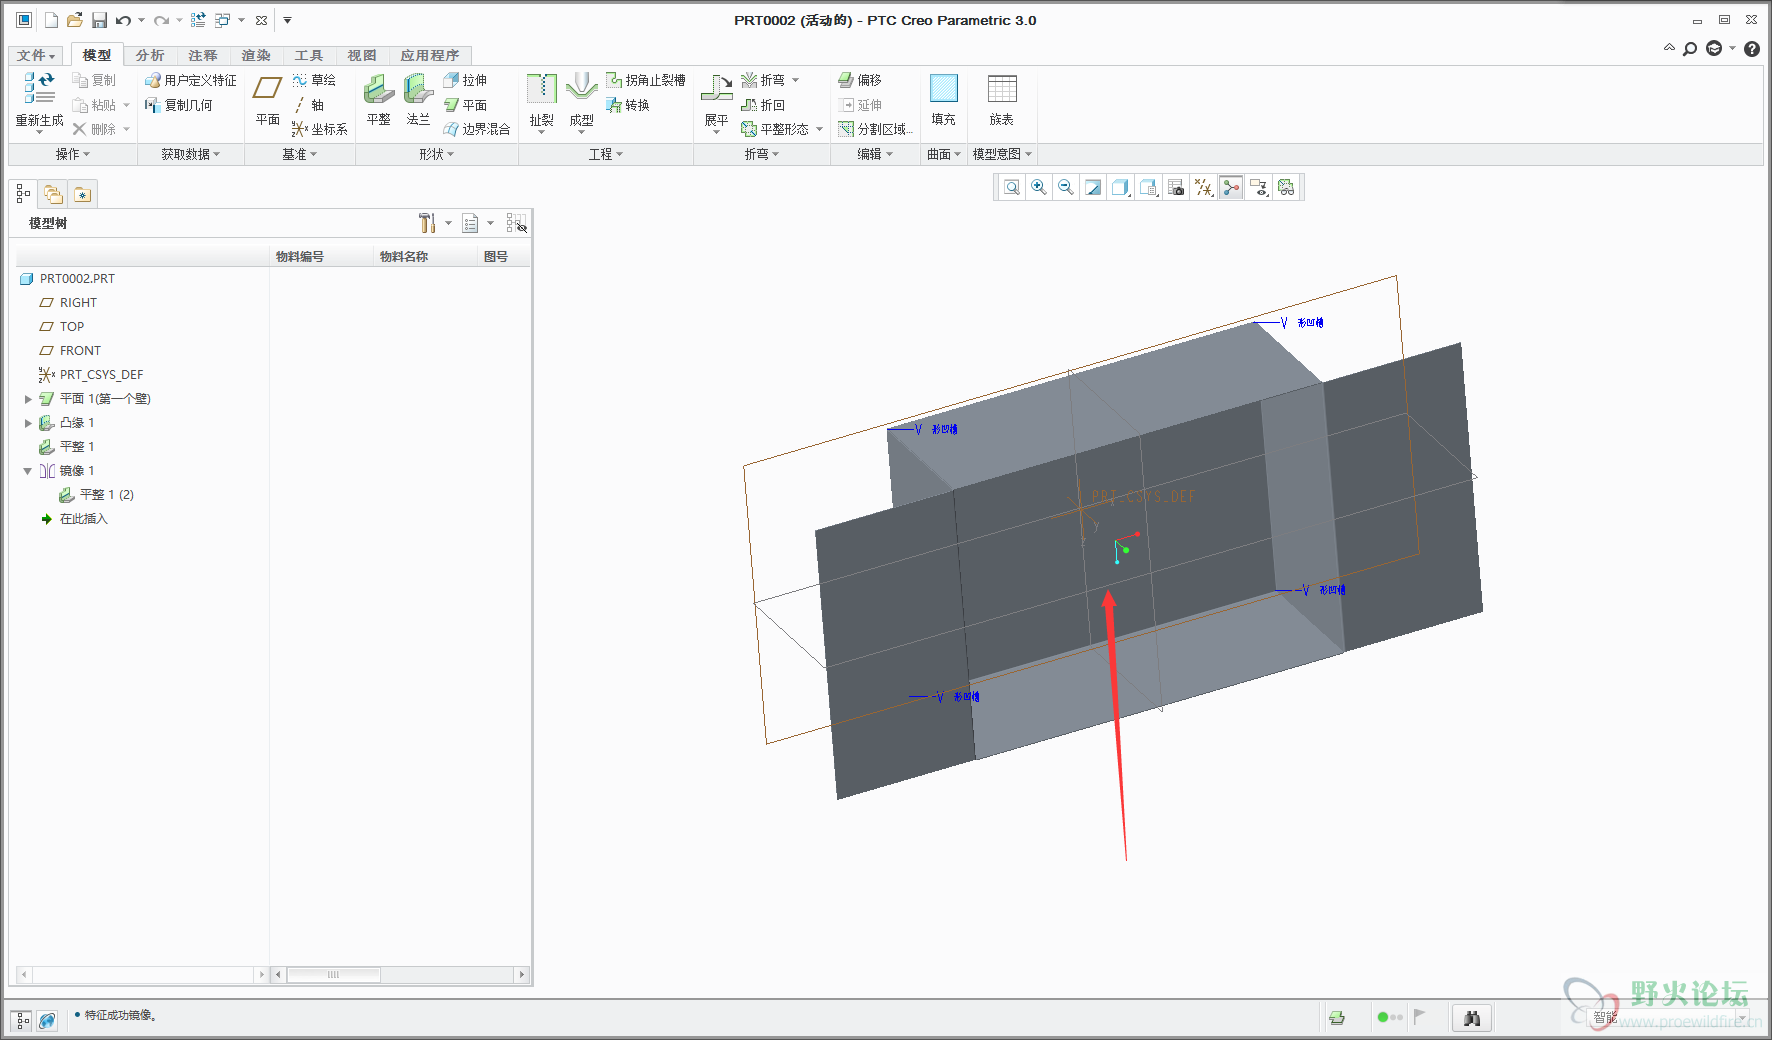Switch to the Analysis (分析) tab
The height and width of the screenshot is (1040, 1772).
(x=150, y=55)
